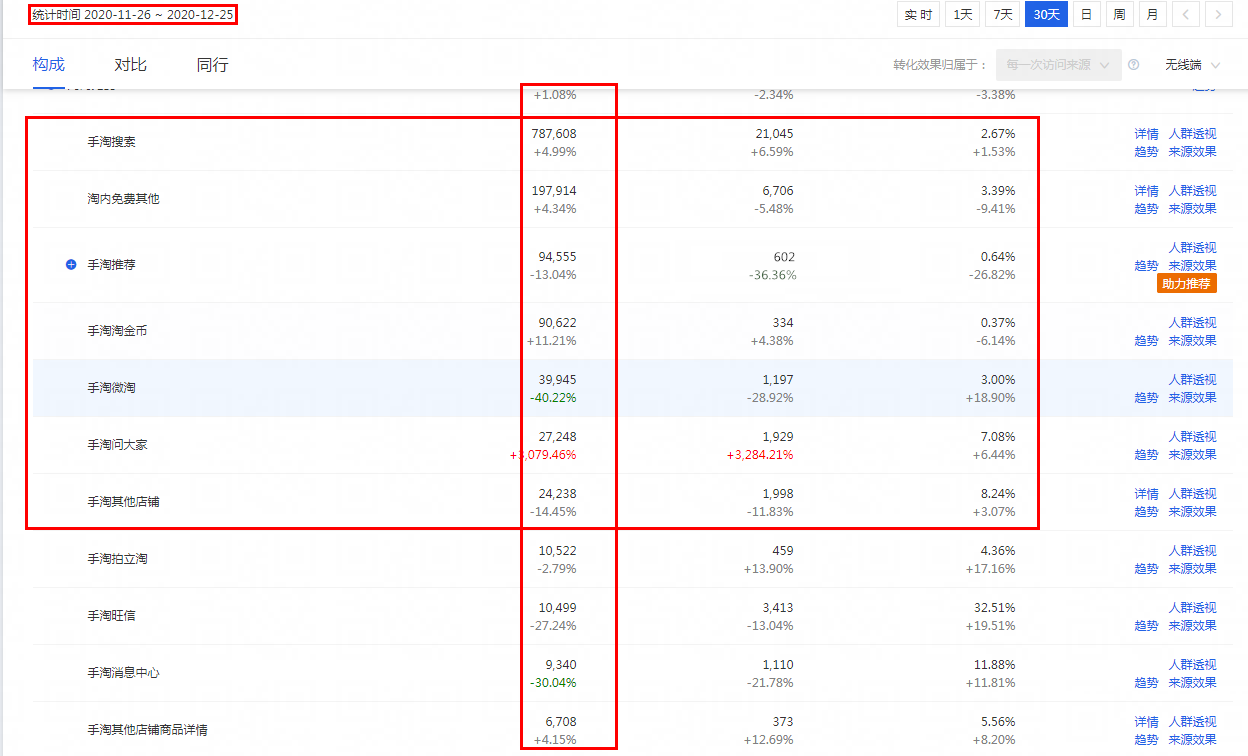1248x756 pixels.
Task: Open 详情 for 手淘搜索
Action: [x=1146, y=134]
